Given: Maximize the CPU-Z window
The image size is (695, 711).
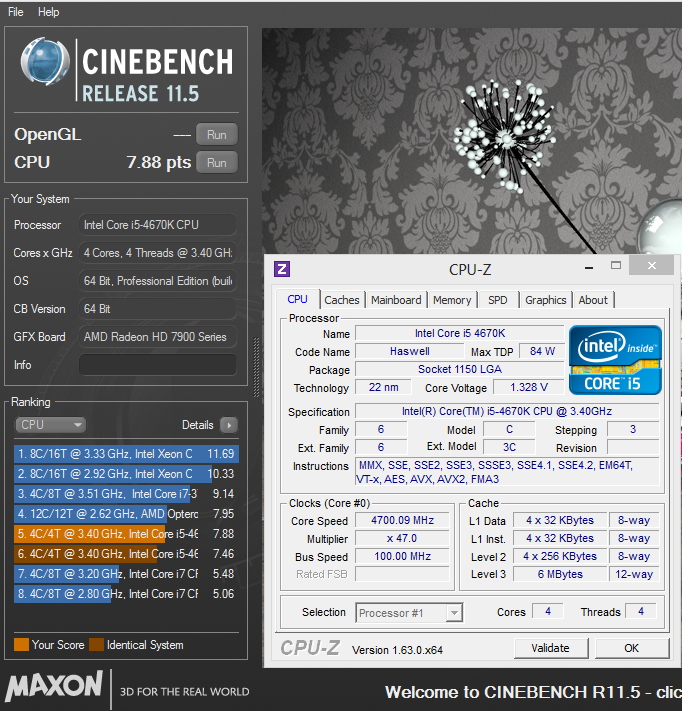Looking at the screenshot, I should [x=616, y=266].
